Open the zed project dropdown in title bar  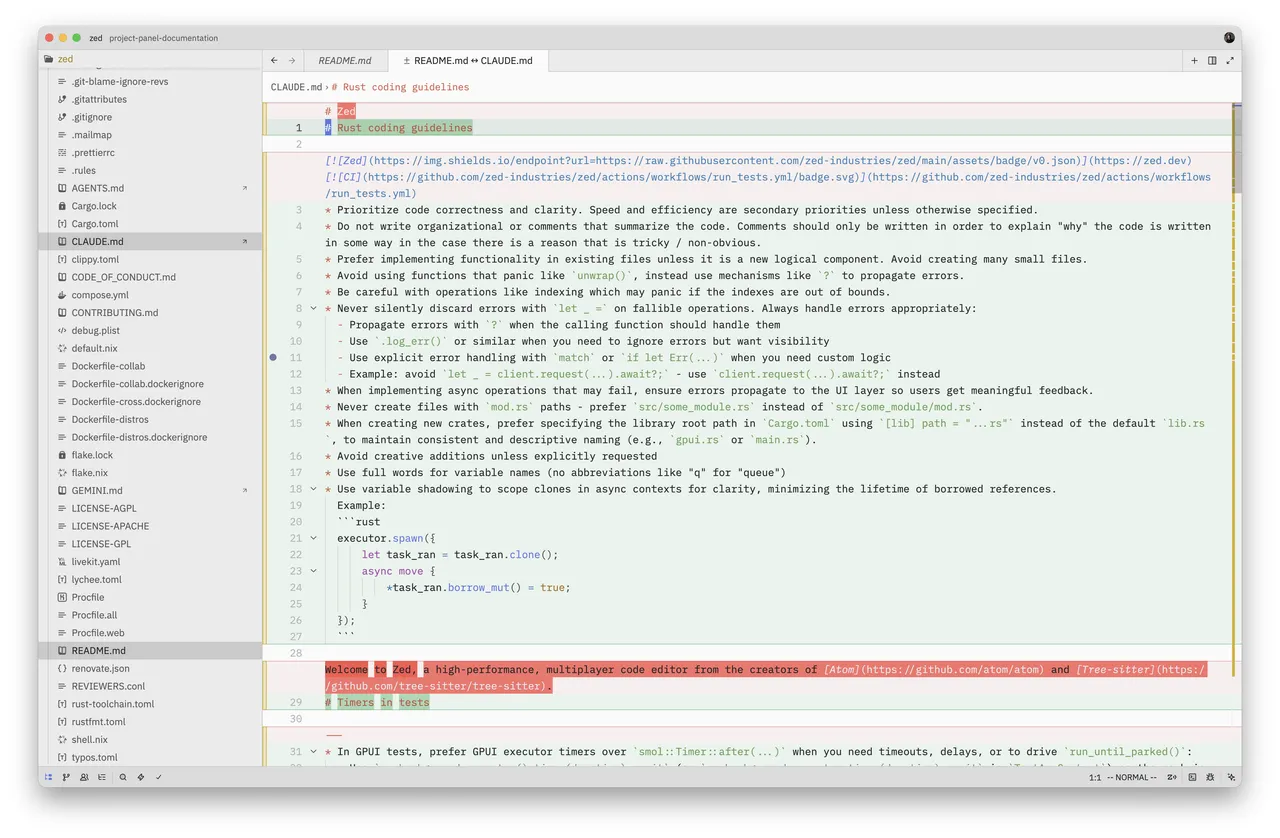(96, 38)
